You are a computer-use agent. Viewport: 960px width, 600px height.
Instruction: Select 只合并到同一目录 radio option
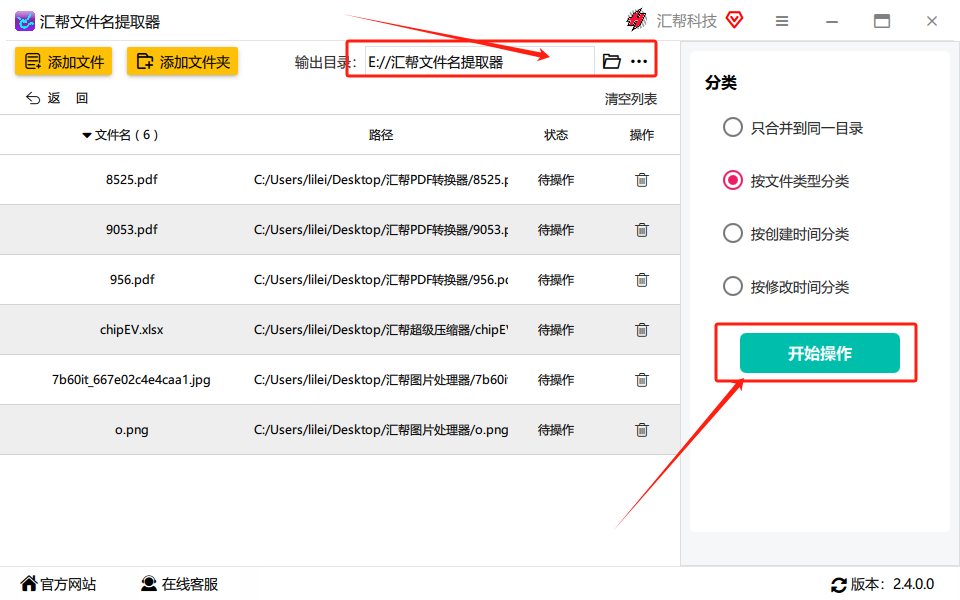pyautogui.click(x=733, y=127)
